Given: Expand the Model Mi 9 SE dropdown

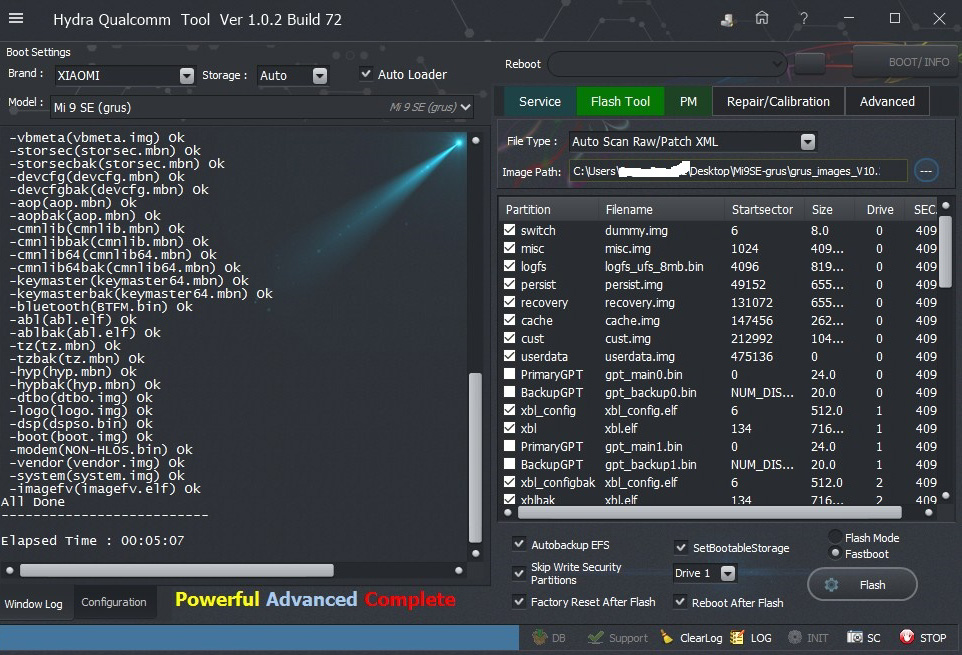Looking at the screenshot, I should tap(466, 107).
